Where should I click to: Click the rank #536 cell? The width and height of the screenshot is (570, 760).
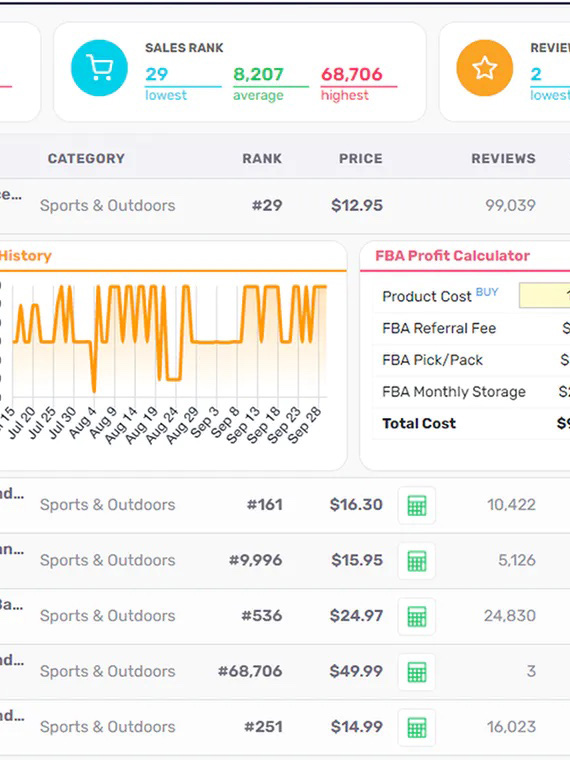coord(262,616)
